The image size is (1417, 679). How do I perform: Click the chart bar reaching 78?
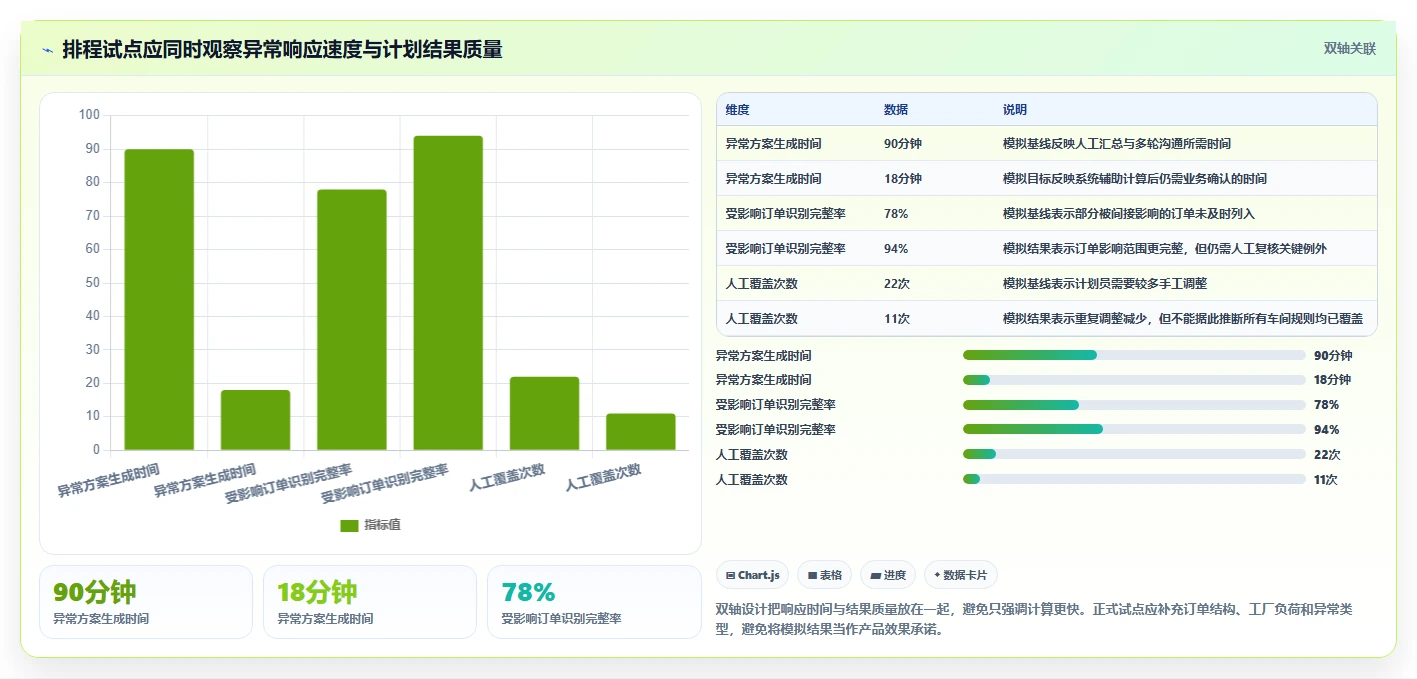pos(352,319)
